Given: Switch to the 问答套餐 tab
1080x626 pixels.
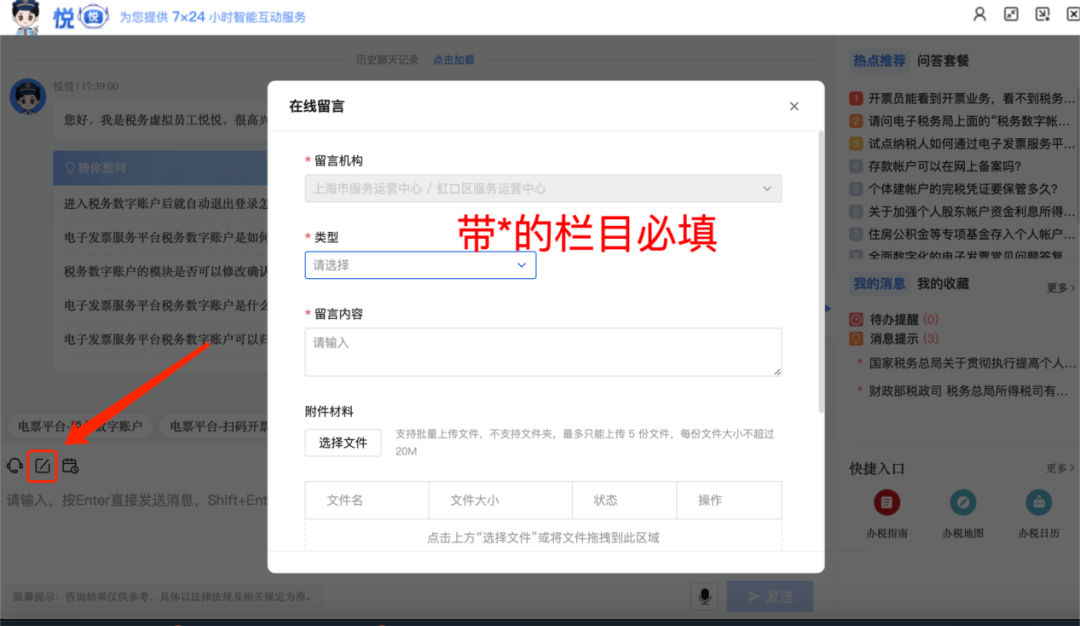Looking at the screenshot, I should click(x=943, y=61).
